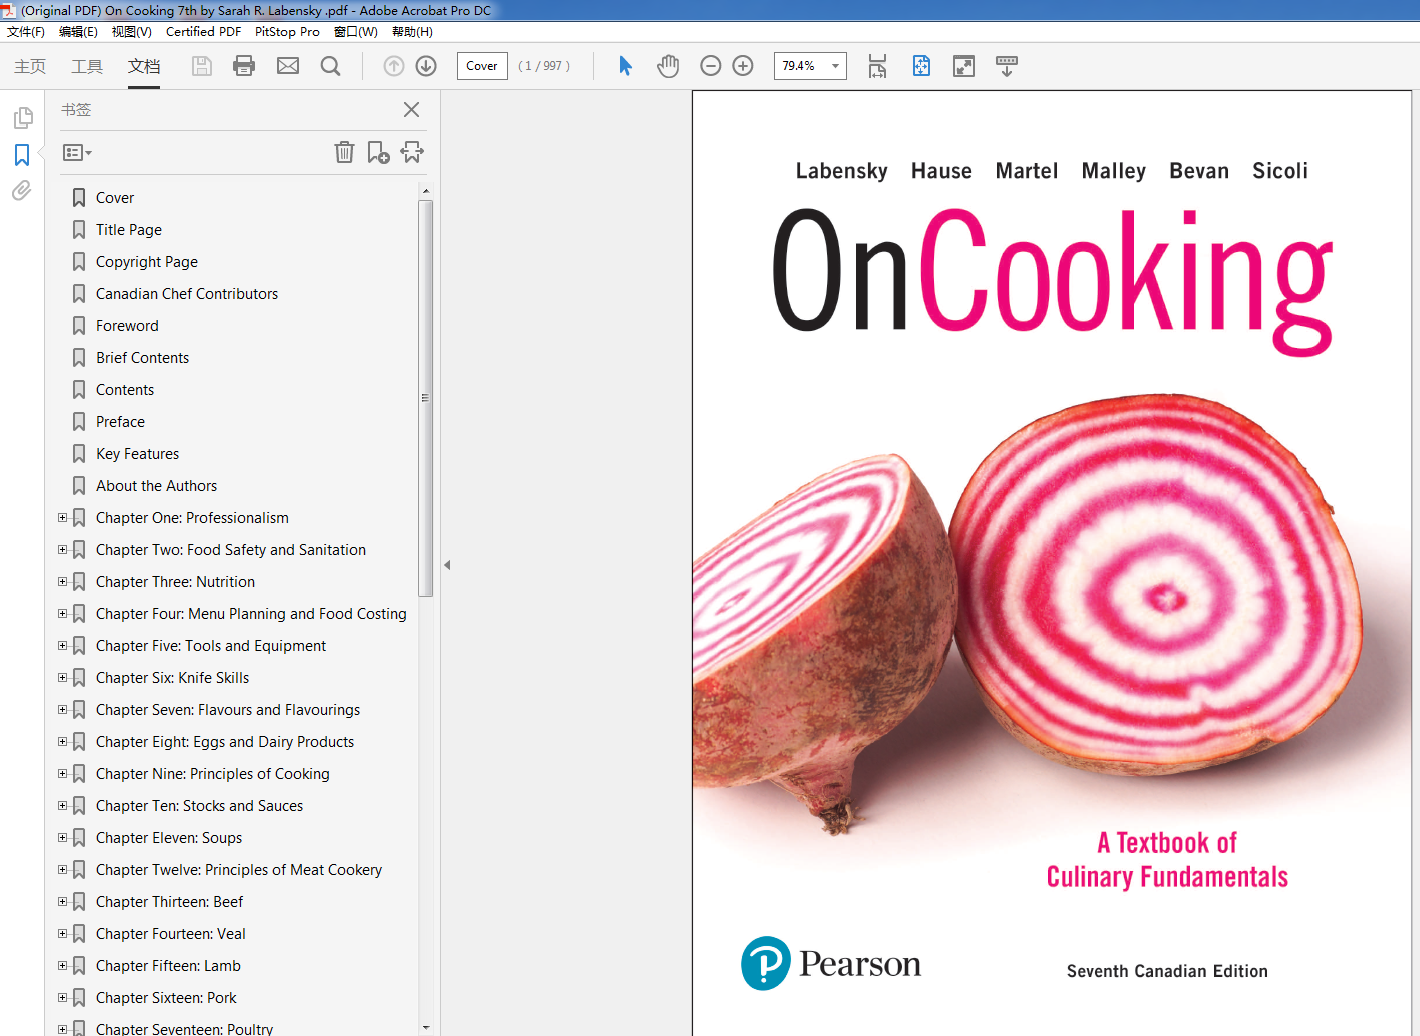Select Chapter Eleven: Soups bookmark

pyautogui.click(x=169, y=838)
